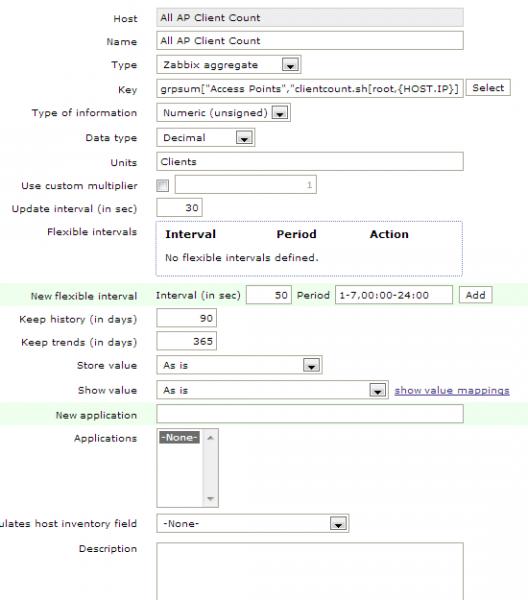
Task: Click the 'Interval' column header
Action: (190, 234)
